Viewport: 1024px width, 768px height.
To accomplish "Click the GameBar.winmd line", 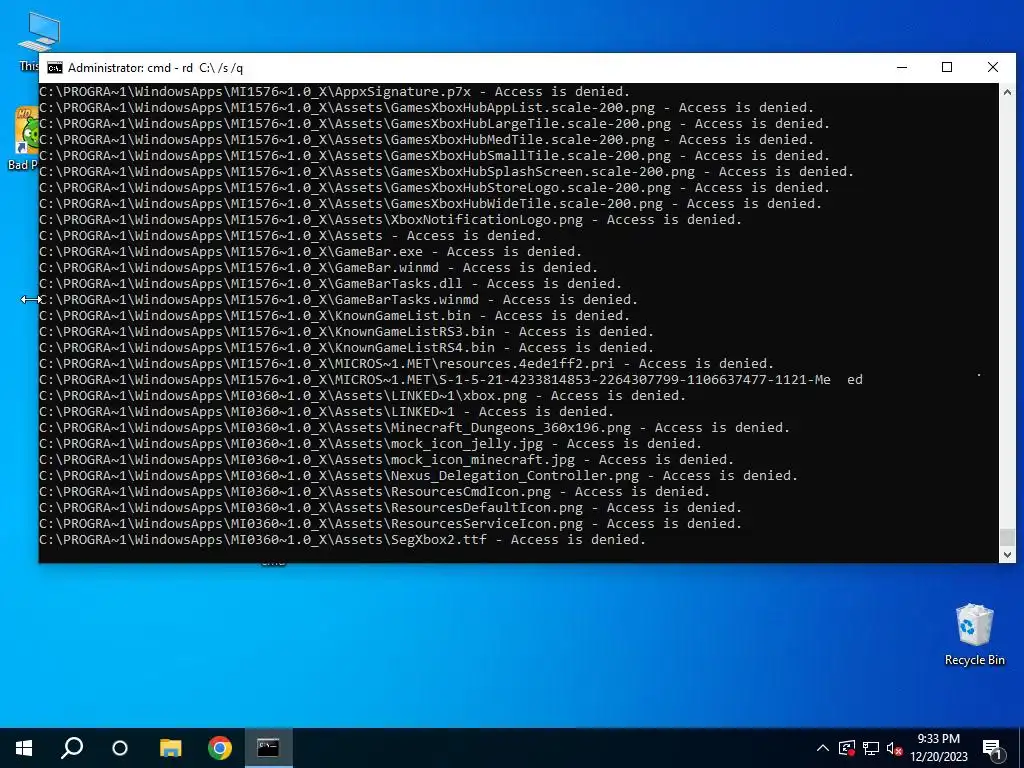I will (318, 268).
